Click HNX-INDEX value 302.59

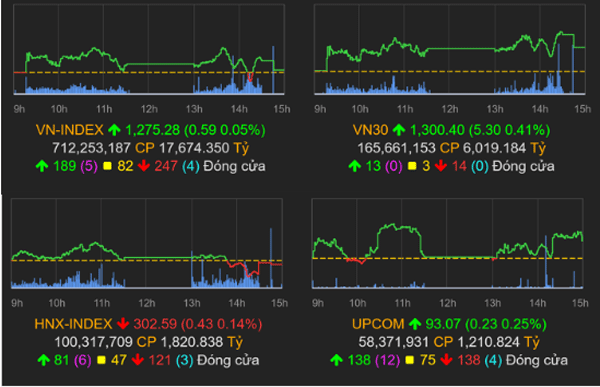tap(155, 324)
